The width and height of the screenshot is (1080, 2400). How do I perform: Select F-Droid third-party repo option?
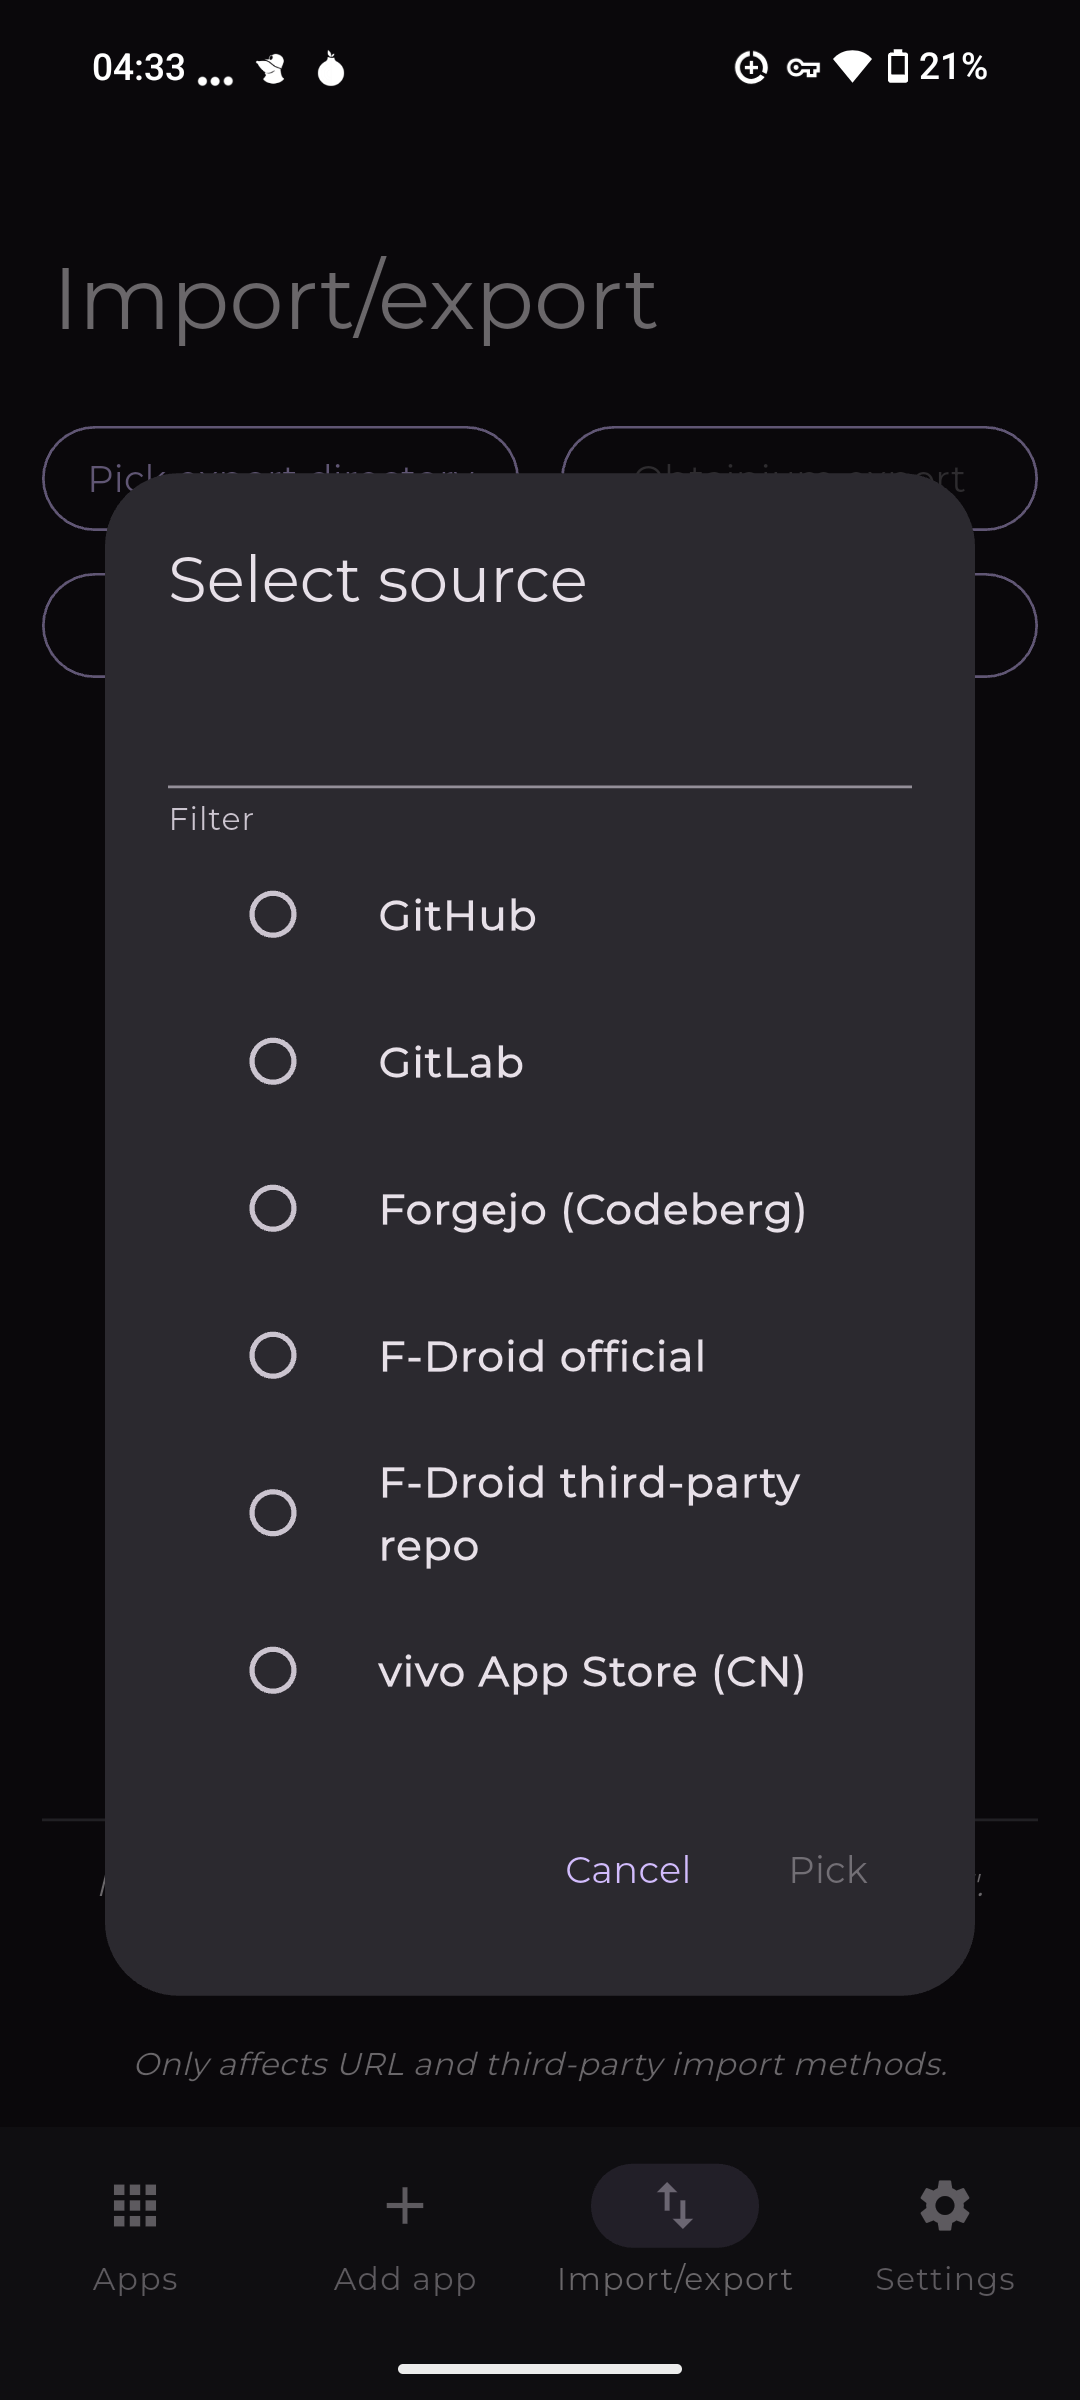273,1513
